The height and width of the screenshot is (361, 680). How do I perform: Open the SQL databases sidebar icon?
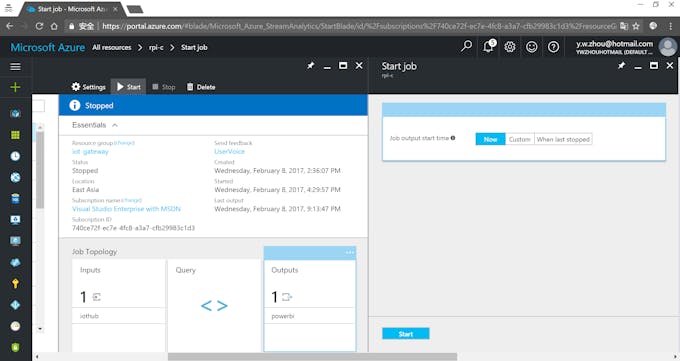[15, 199]
